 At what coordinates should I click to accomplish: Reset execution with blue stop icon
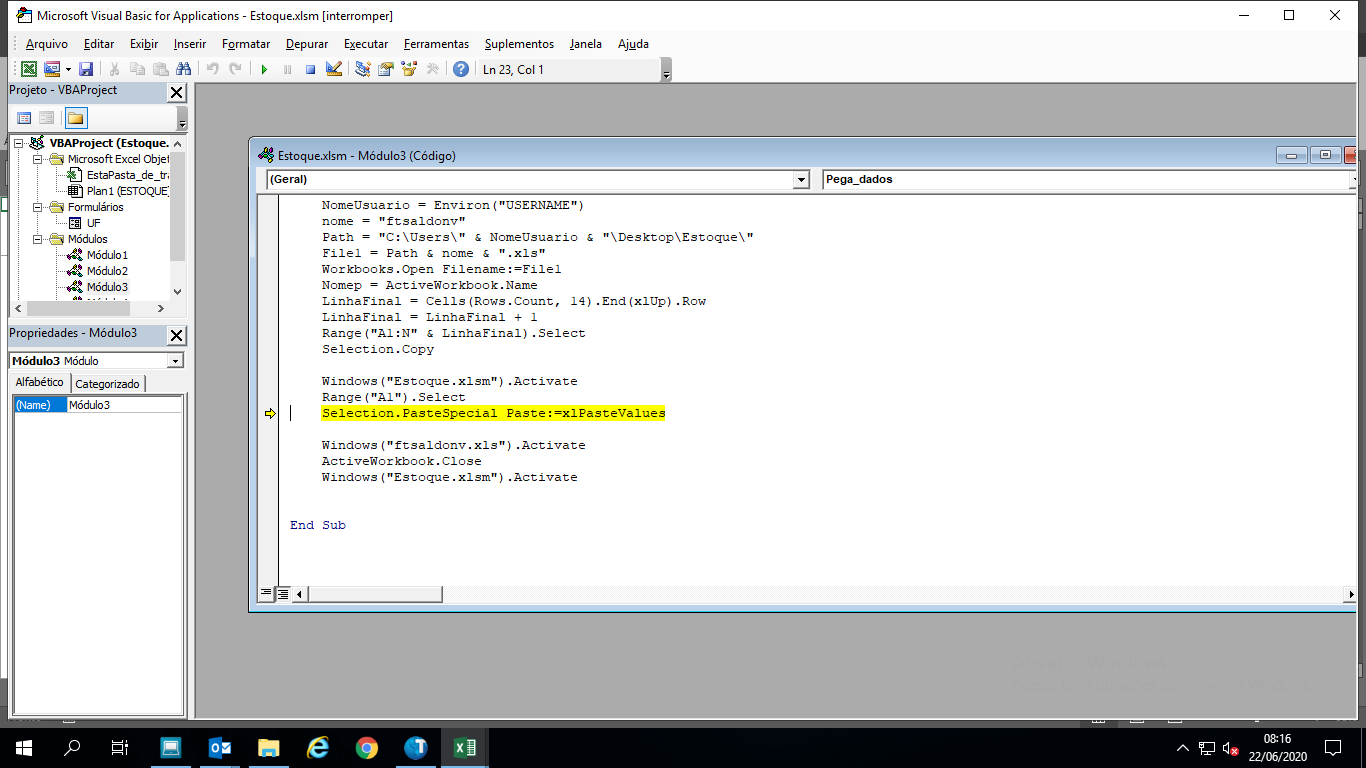pos(310,69)
